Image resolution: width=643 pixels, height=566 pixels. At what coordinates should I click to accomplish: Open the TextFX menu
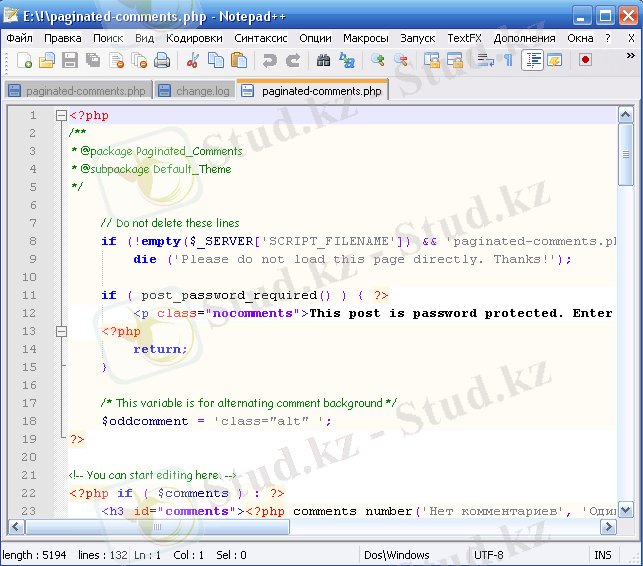464,38
